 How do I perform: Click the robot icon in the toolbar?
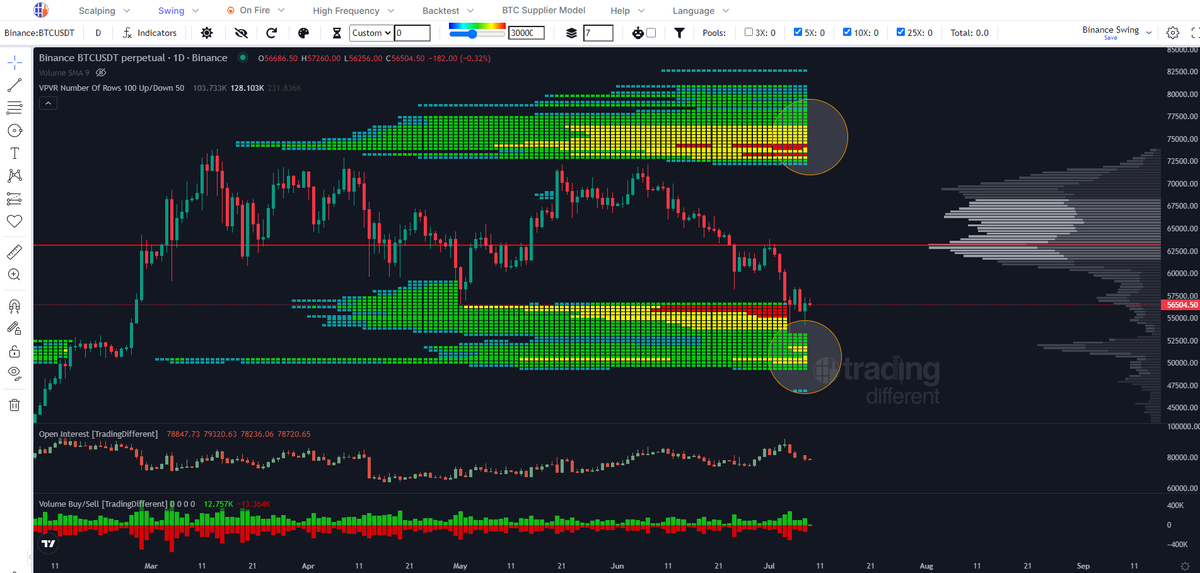tap(639, 33)
